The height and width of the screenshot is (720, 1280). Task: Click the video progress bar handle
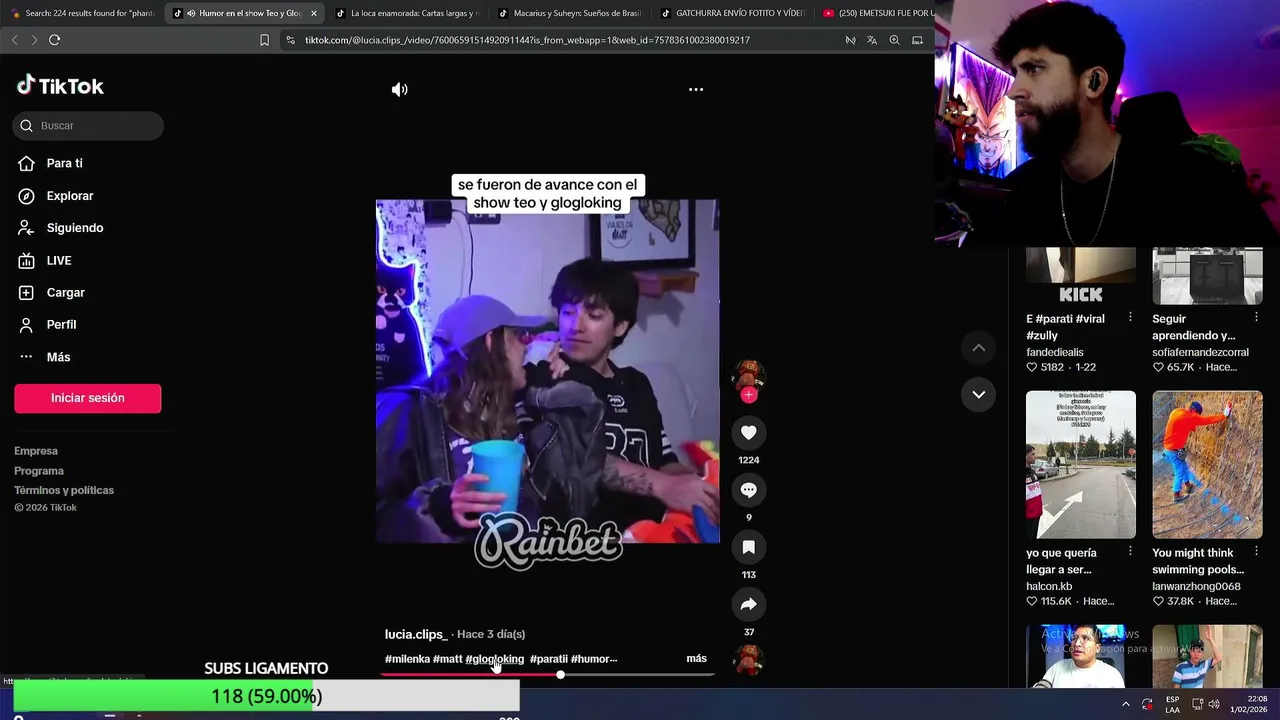click(x=560, y=675)
